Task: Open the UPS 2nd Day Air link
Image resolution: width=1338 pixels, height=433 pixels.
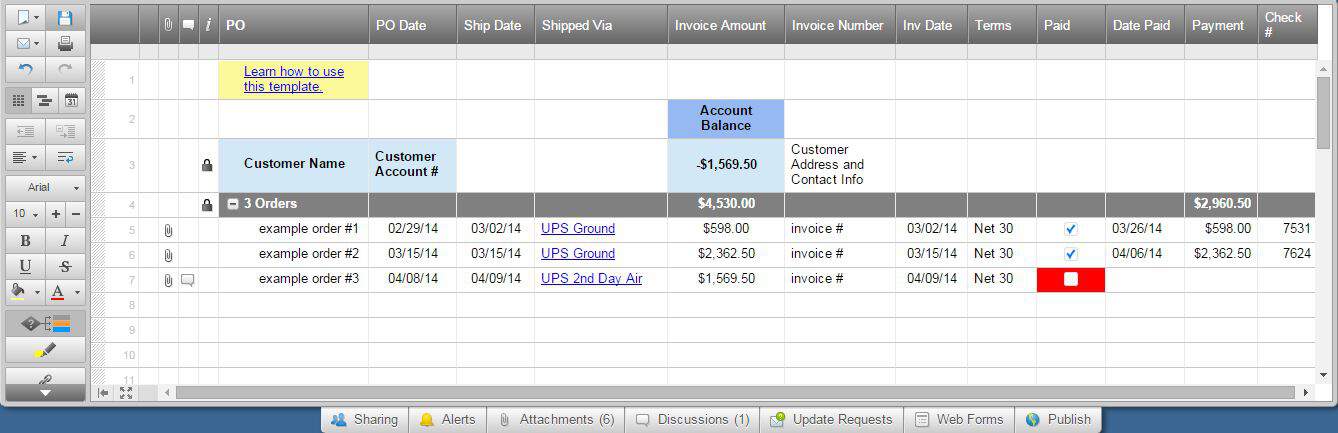Action: pyautogui.click(x=591, y=279)
